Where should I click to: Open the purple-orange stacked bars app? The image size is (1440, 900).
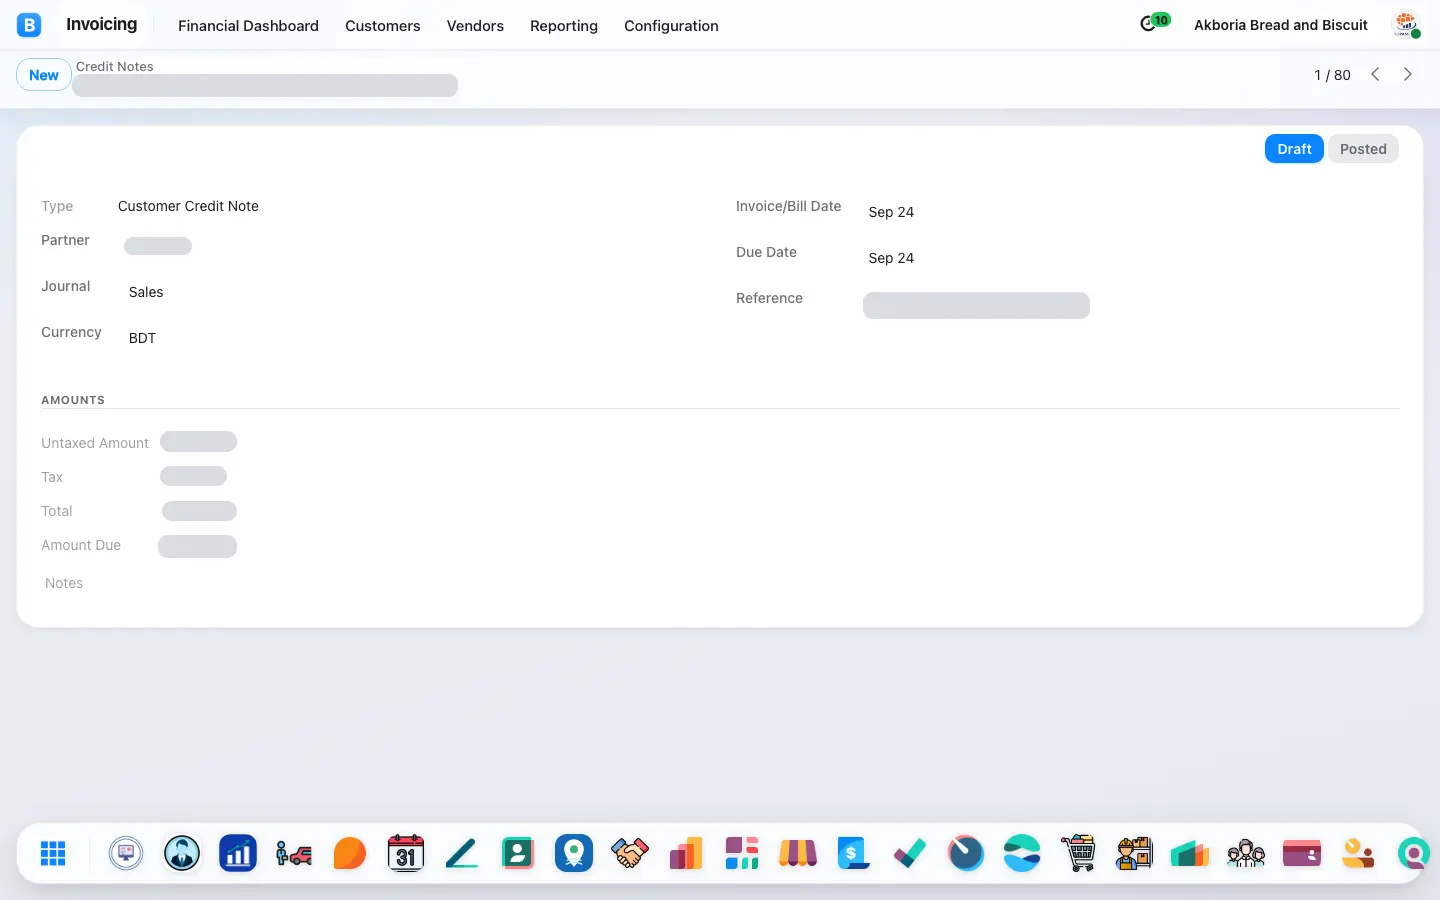click(686, 853)
